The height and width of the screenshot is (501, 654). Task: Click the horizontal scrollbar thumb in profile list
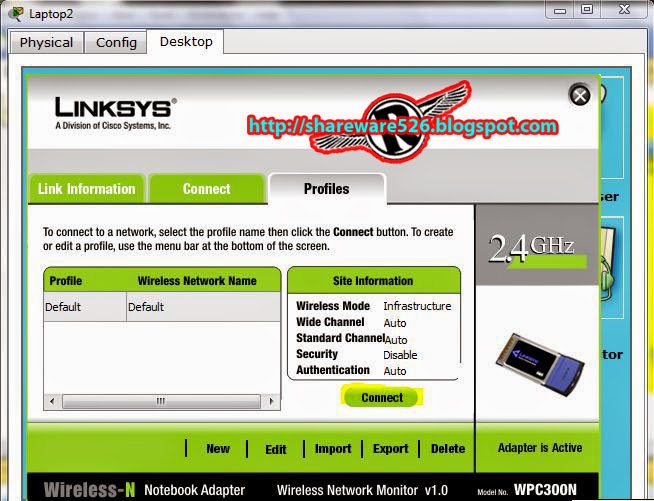161,401
